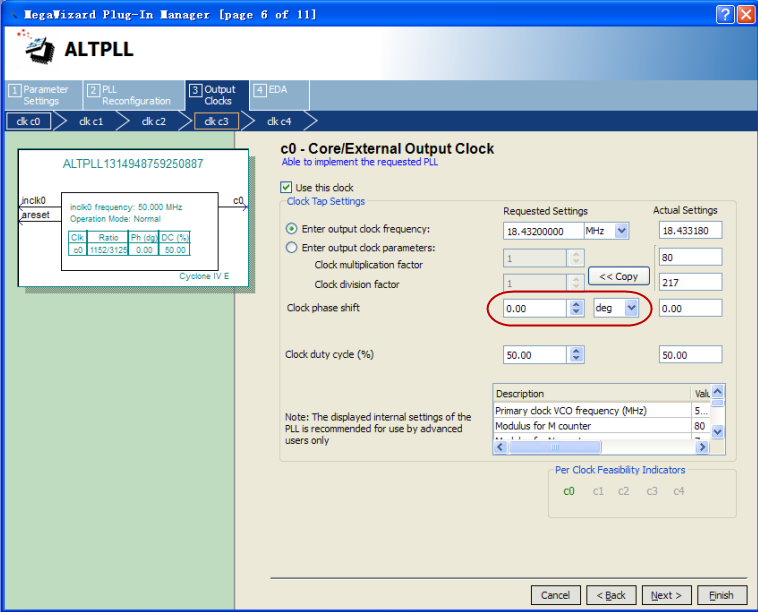Click the table's scroll right arrow
Image resolution: width=758 pixels, height=612 pixels.
pos(702,448)
